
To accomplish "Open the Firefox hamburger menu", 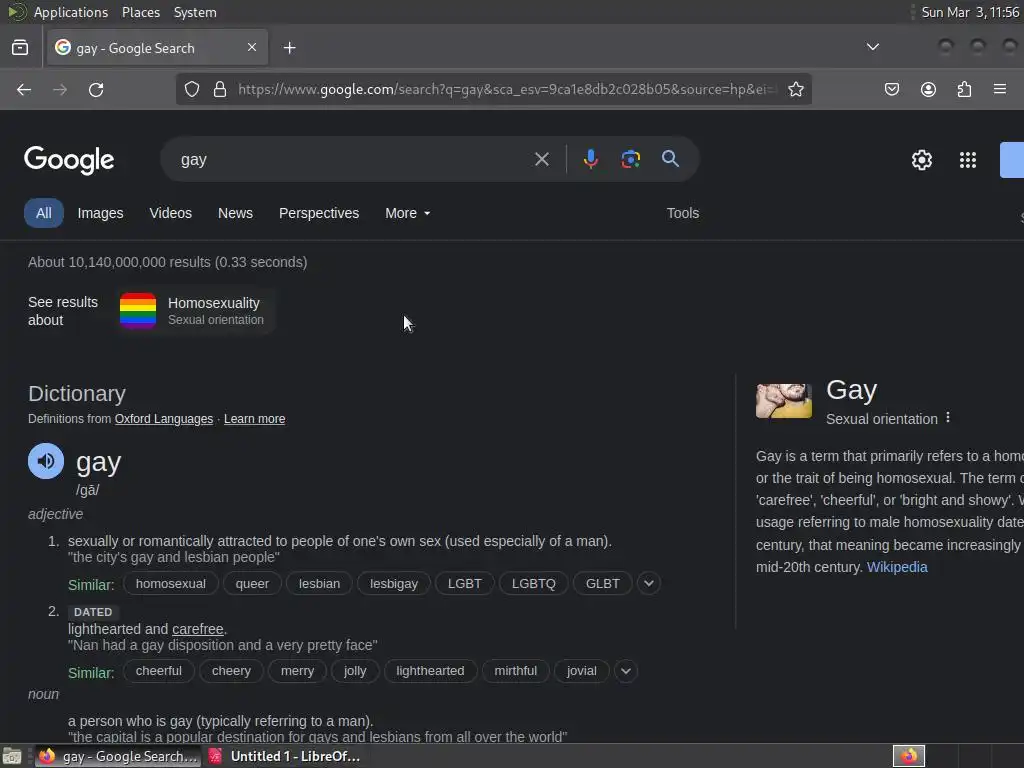I will click(x=1000, y=89).
